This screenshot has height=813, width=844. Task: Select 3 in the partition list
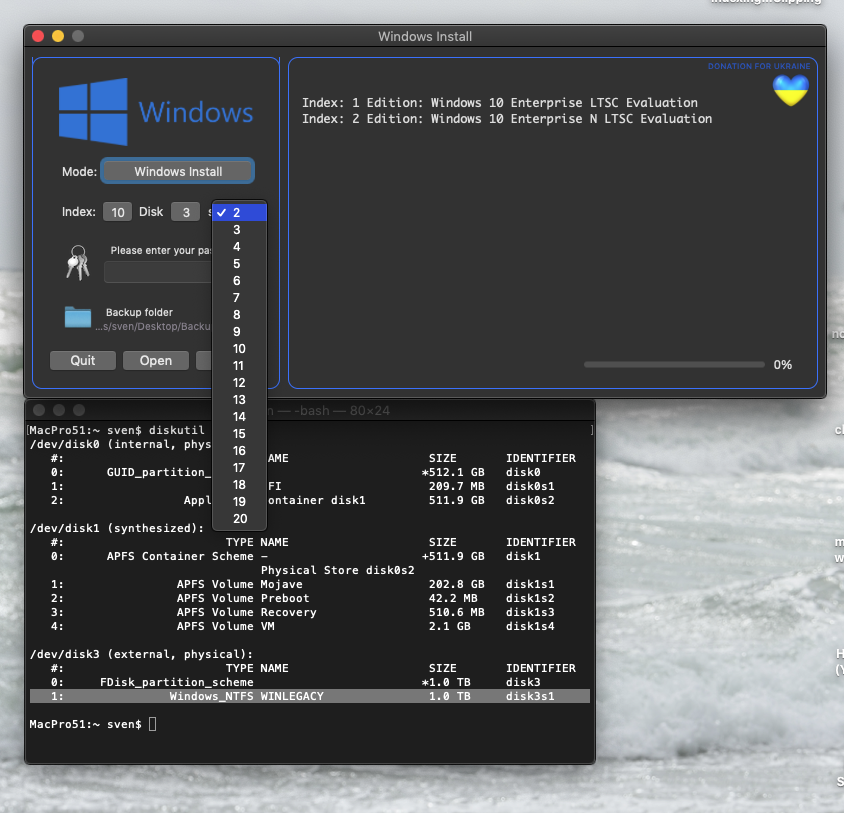click(240, 230)
